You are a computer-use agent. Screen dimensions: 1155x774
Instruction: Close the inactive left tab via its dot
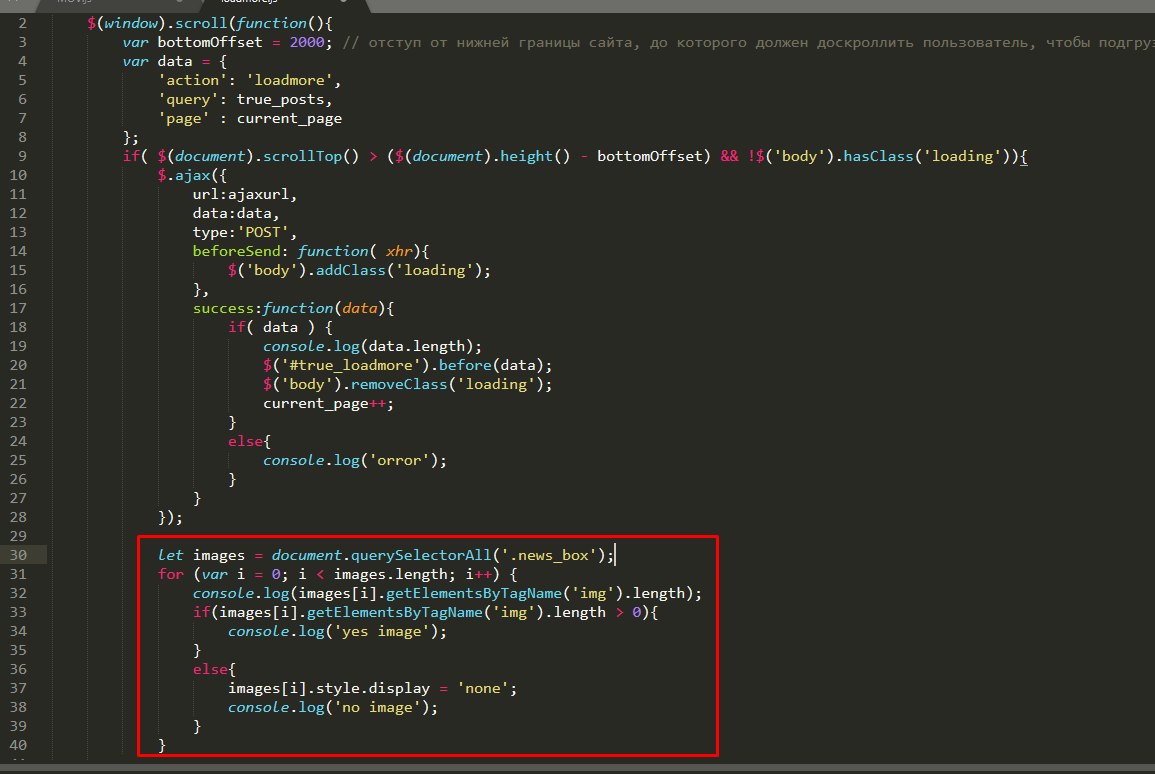pos(178,4)
